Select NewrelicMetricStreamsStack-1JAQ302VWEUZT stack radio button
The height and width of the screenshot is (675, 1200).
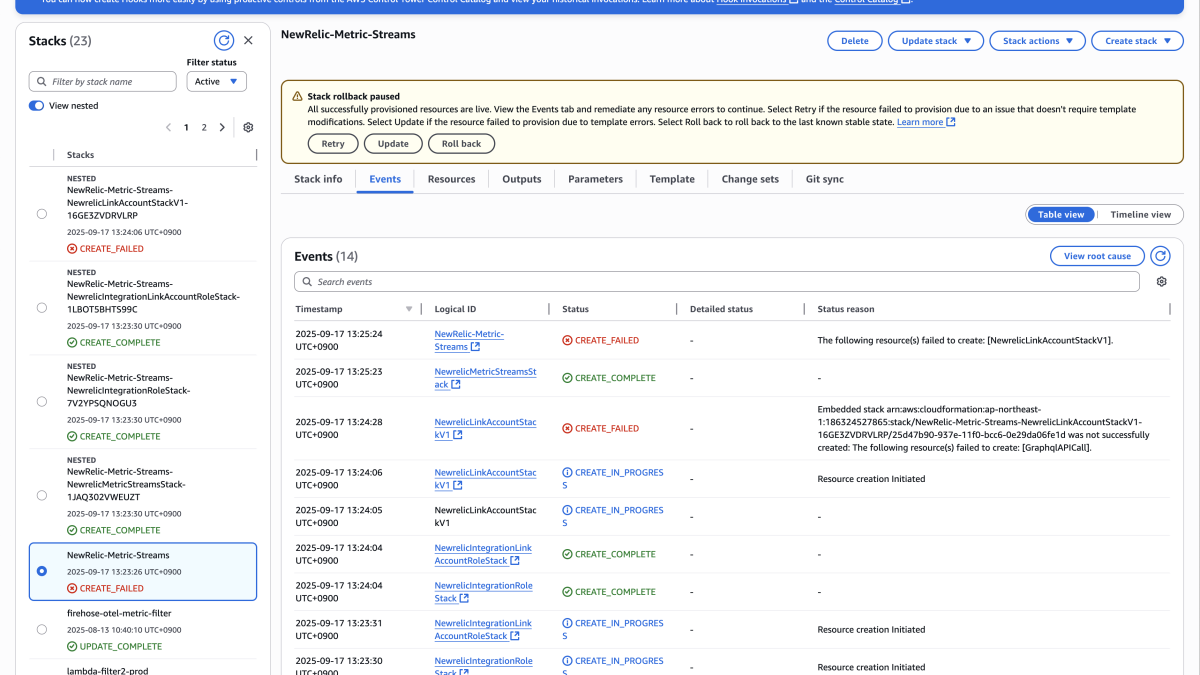pyautogui.click(x=41, y=496)
